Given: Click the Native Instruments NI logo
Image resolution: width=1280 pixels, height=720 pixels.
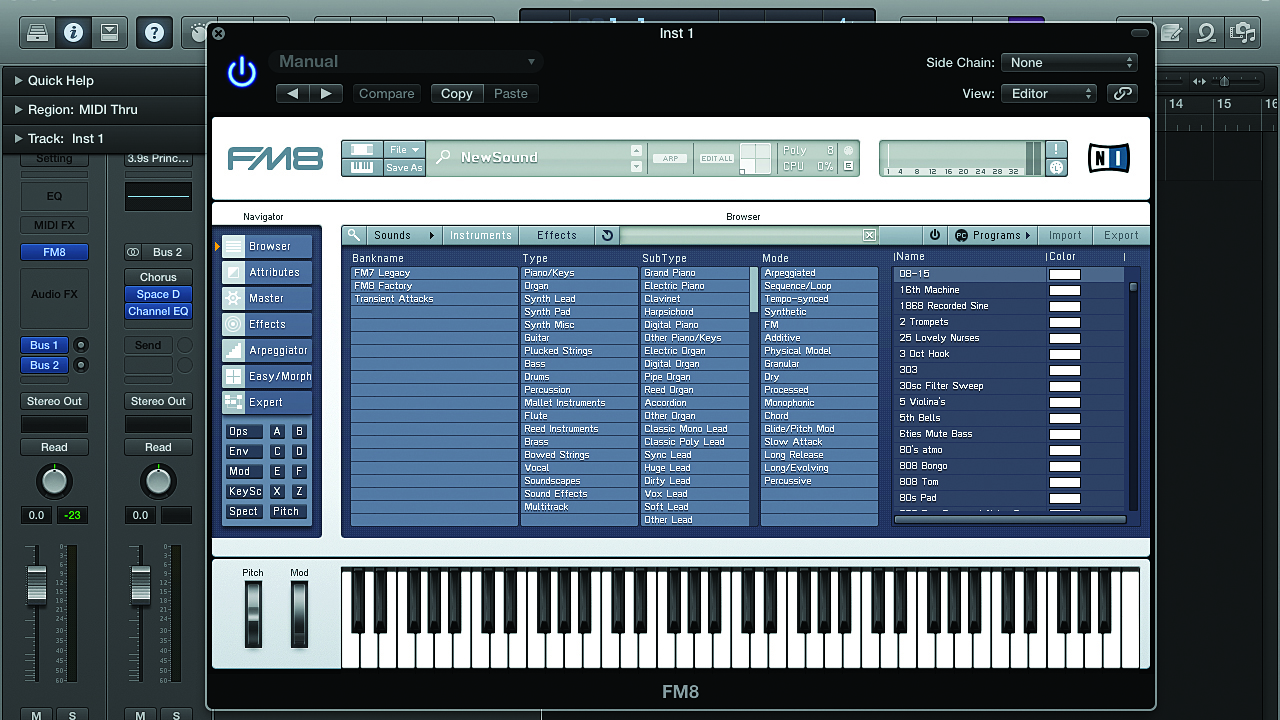Looking at the screenshot, I should [x=1108, y=158].
